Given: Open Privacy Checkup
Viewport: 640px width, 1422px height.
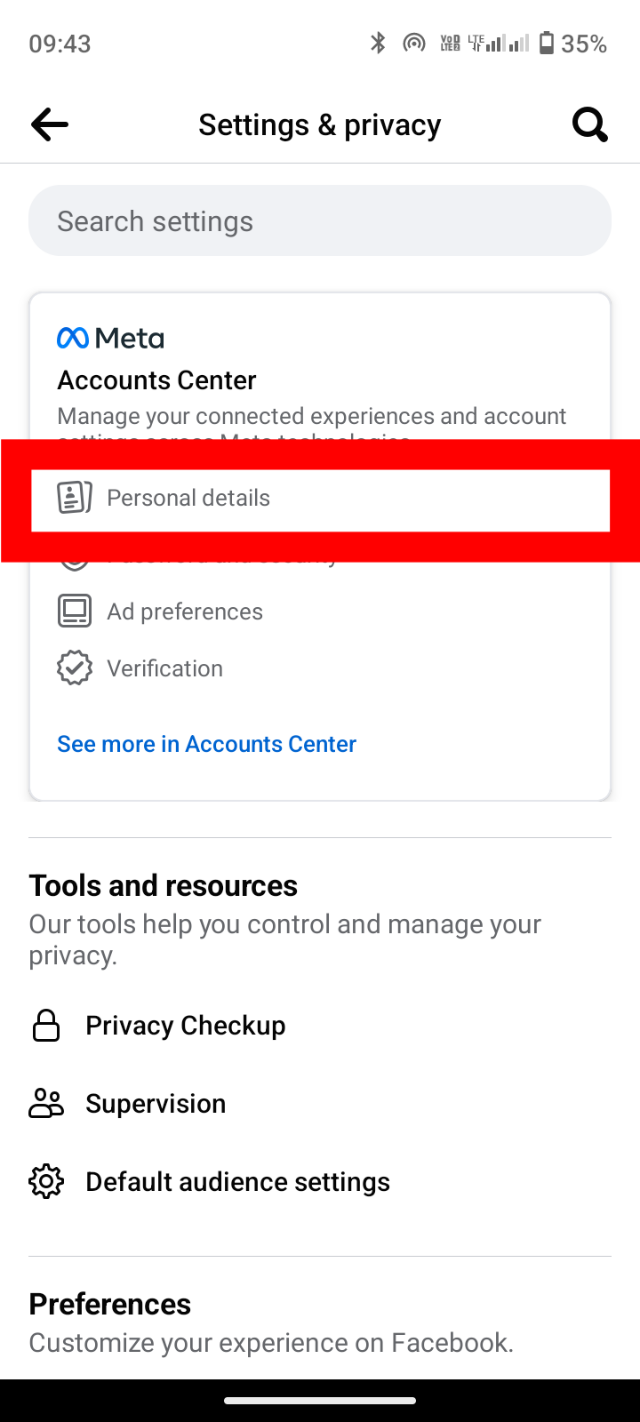Looking at the screenshot, I should coord(185,1026).
